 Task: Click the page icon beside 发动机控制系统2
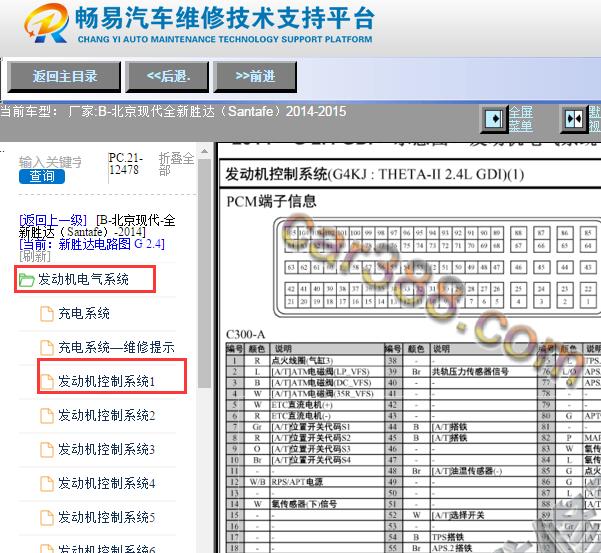click(47, 415)
